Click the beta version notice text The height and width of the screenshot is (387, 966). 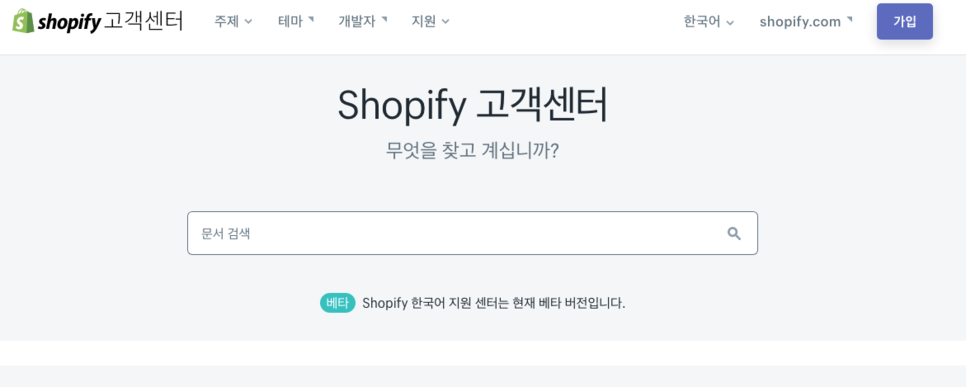493,303
